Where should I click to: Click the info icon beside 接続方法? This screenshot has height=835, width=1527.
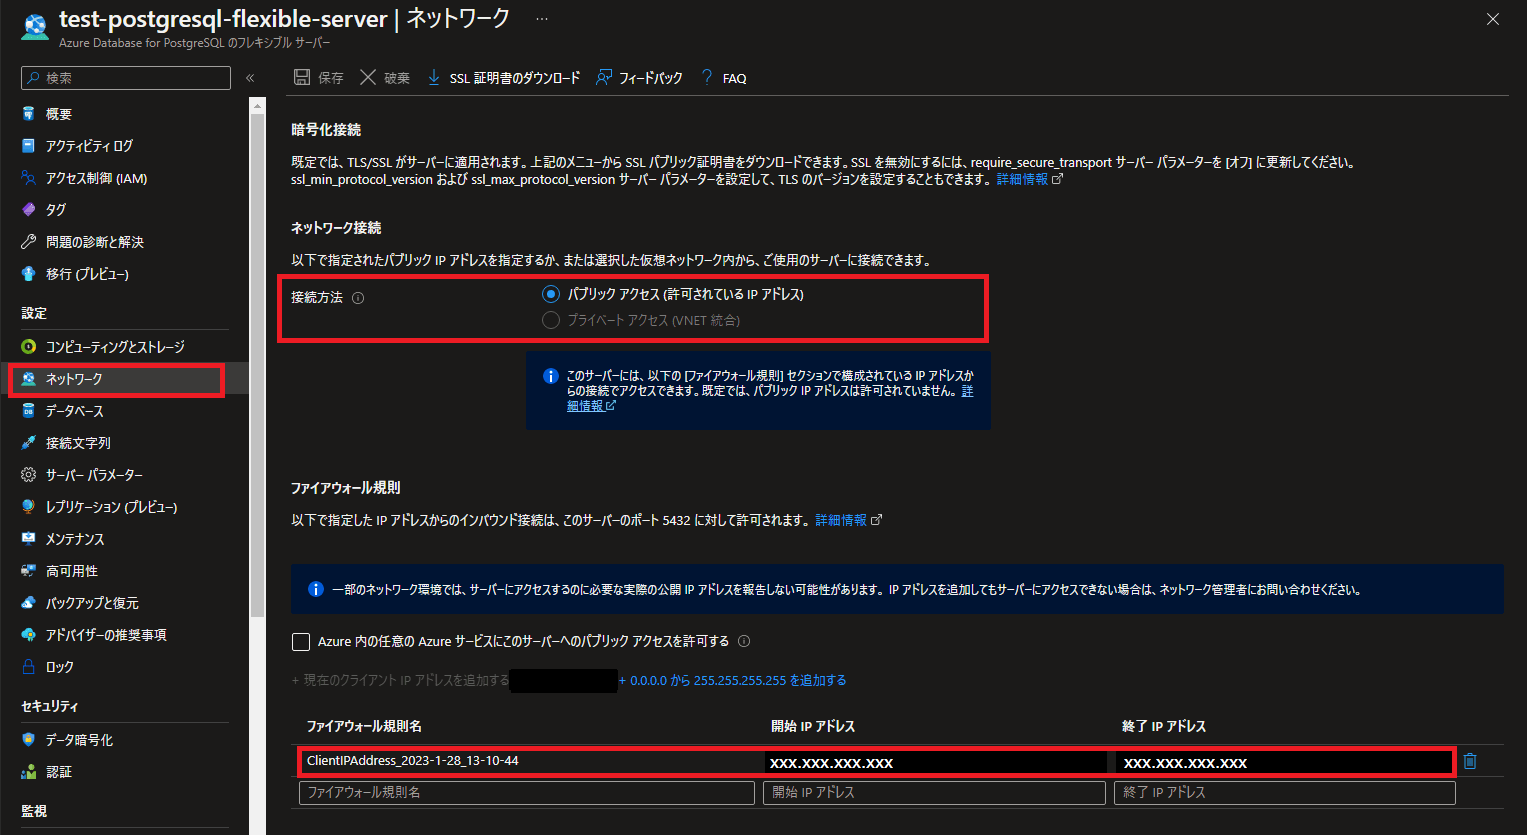(358, 298)
